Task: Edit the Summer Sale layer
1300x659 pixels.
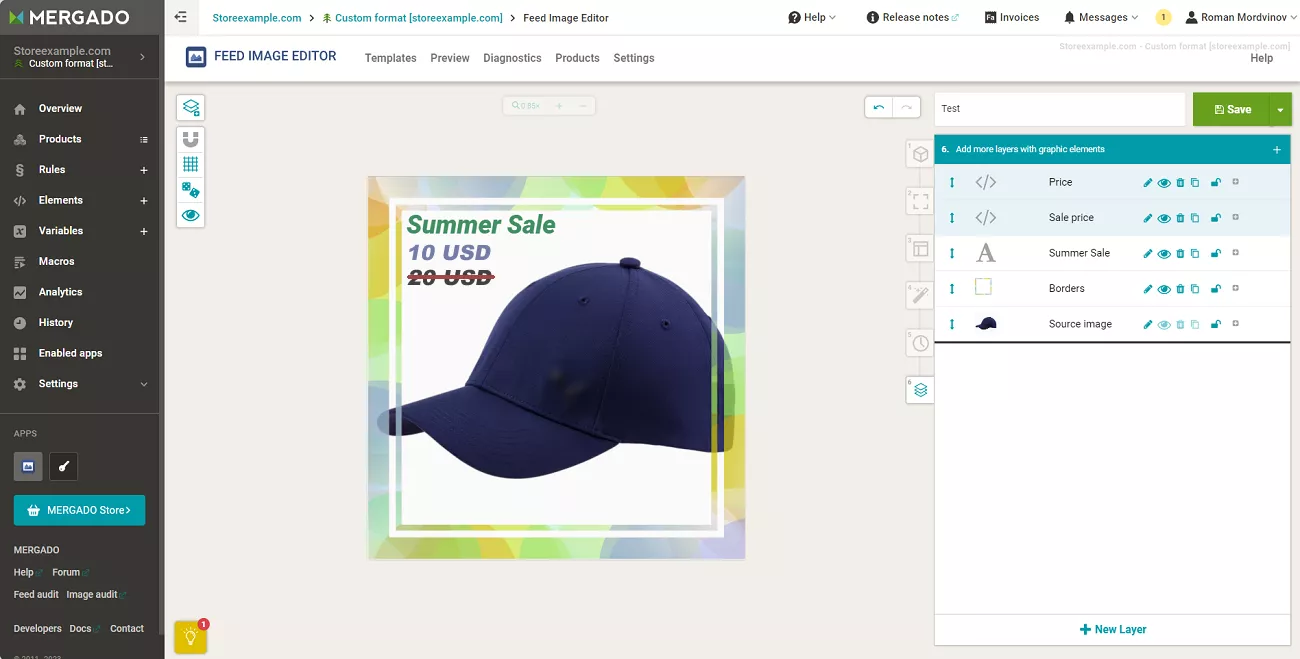Action: (1148, 254)
